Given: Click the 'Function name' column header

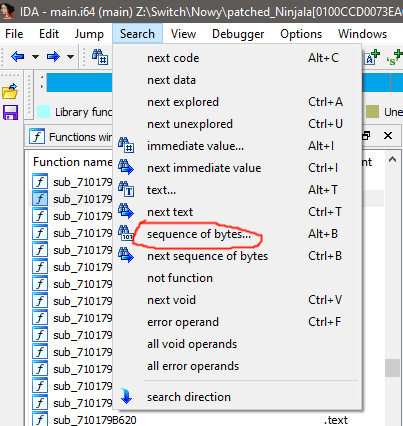Looking at the screenshot, I should [72, 162].
